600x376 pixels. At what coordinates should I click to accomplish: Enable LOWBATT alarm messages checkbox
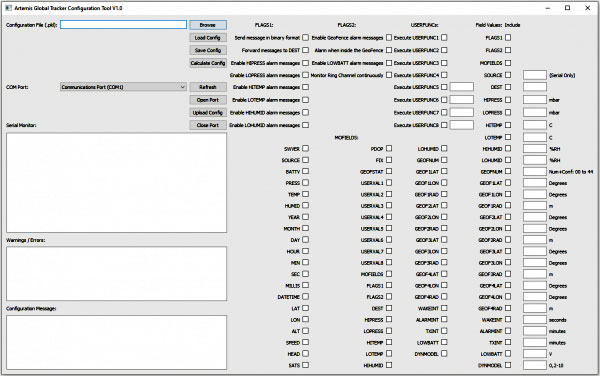coord(389,63)
